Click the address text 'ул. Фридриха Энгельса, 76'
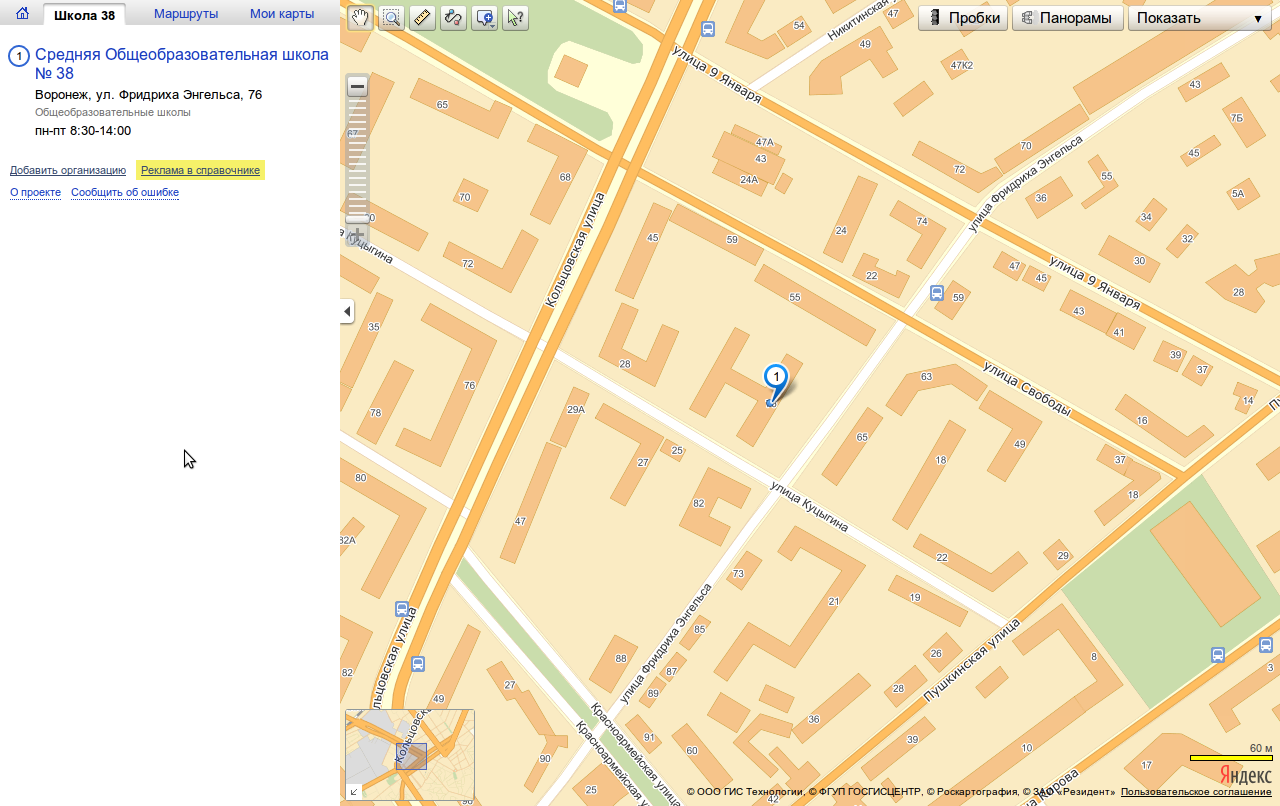 coord(177,95)
